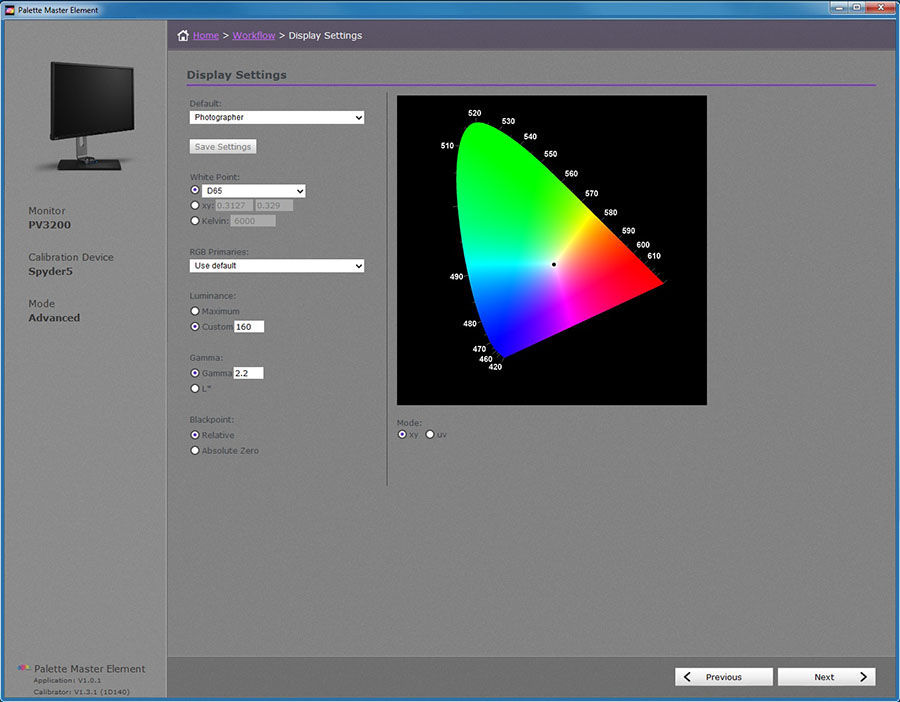Select the L* gamma radio button
The image size is (900, 702).
pos(195,389)
